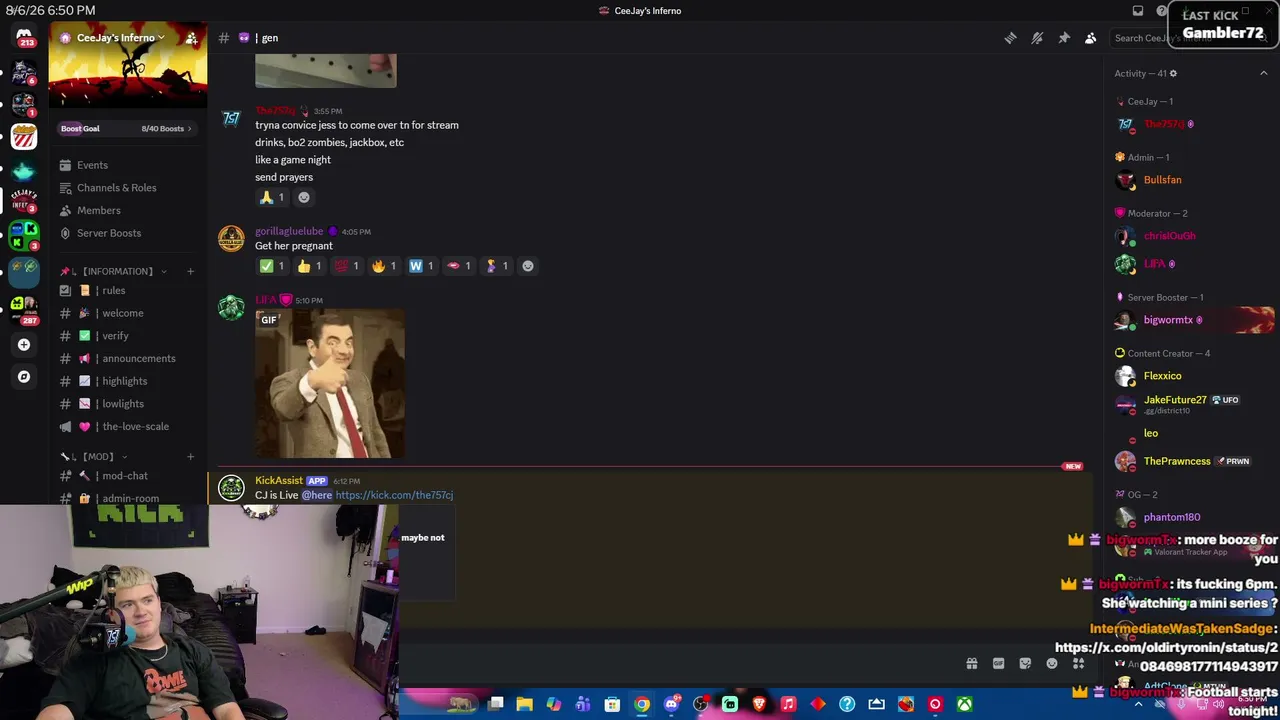Open the apps launcher icon in message bar

1079,663
